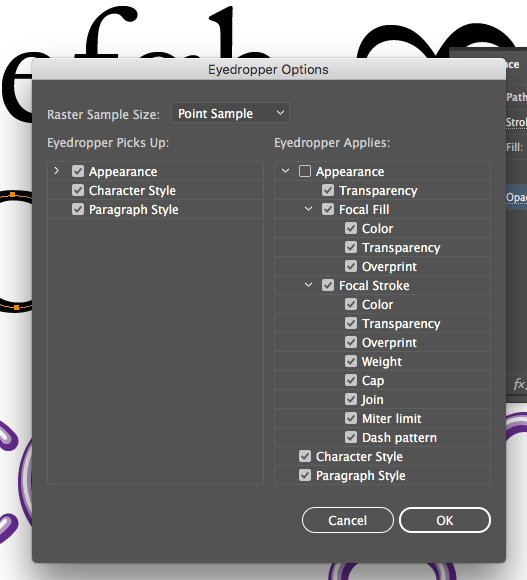Toggle the Dash pattern checkbox
Viewport: 527px width, 580px height.
[351, 437]
